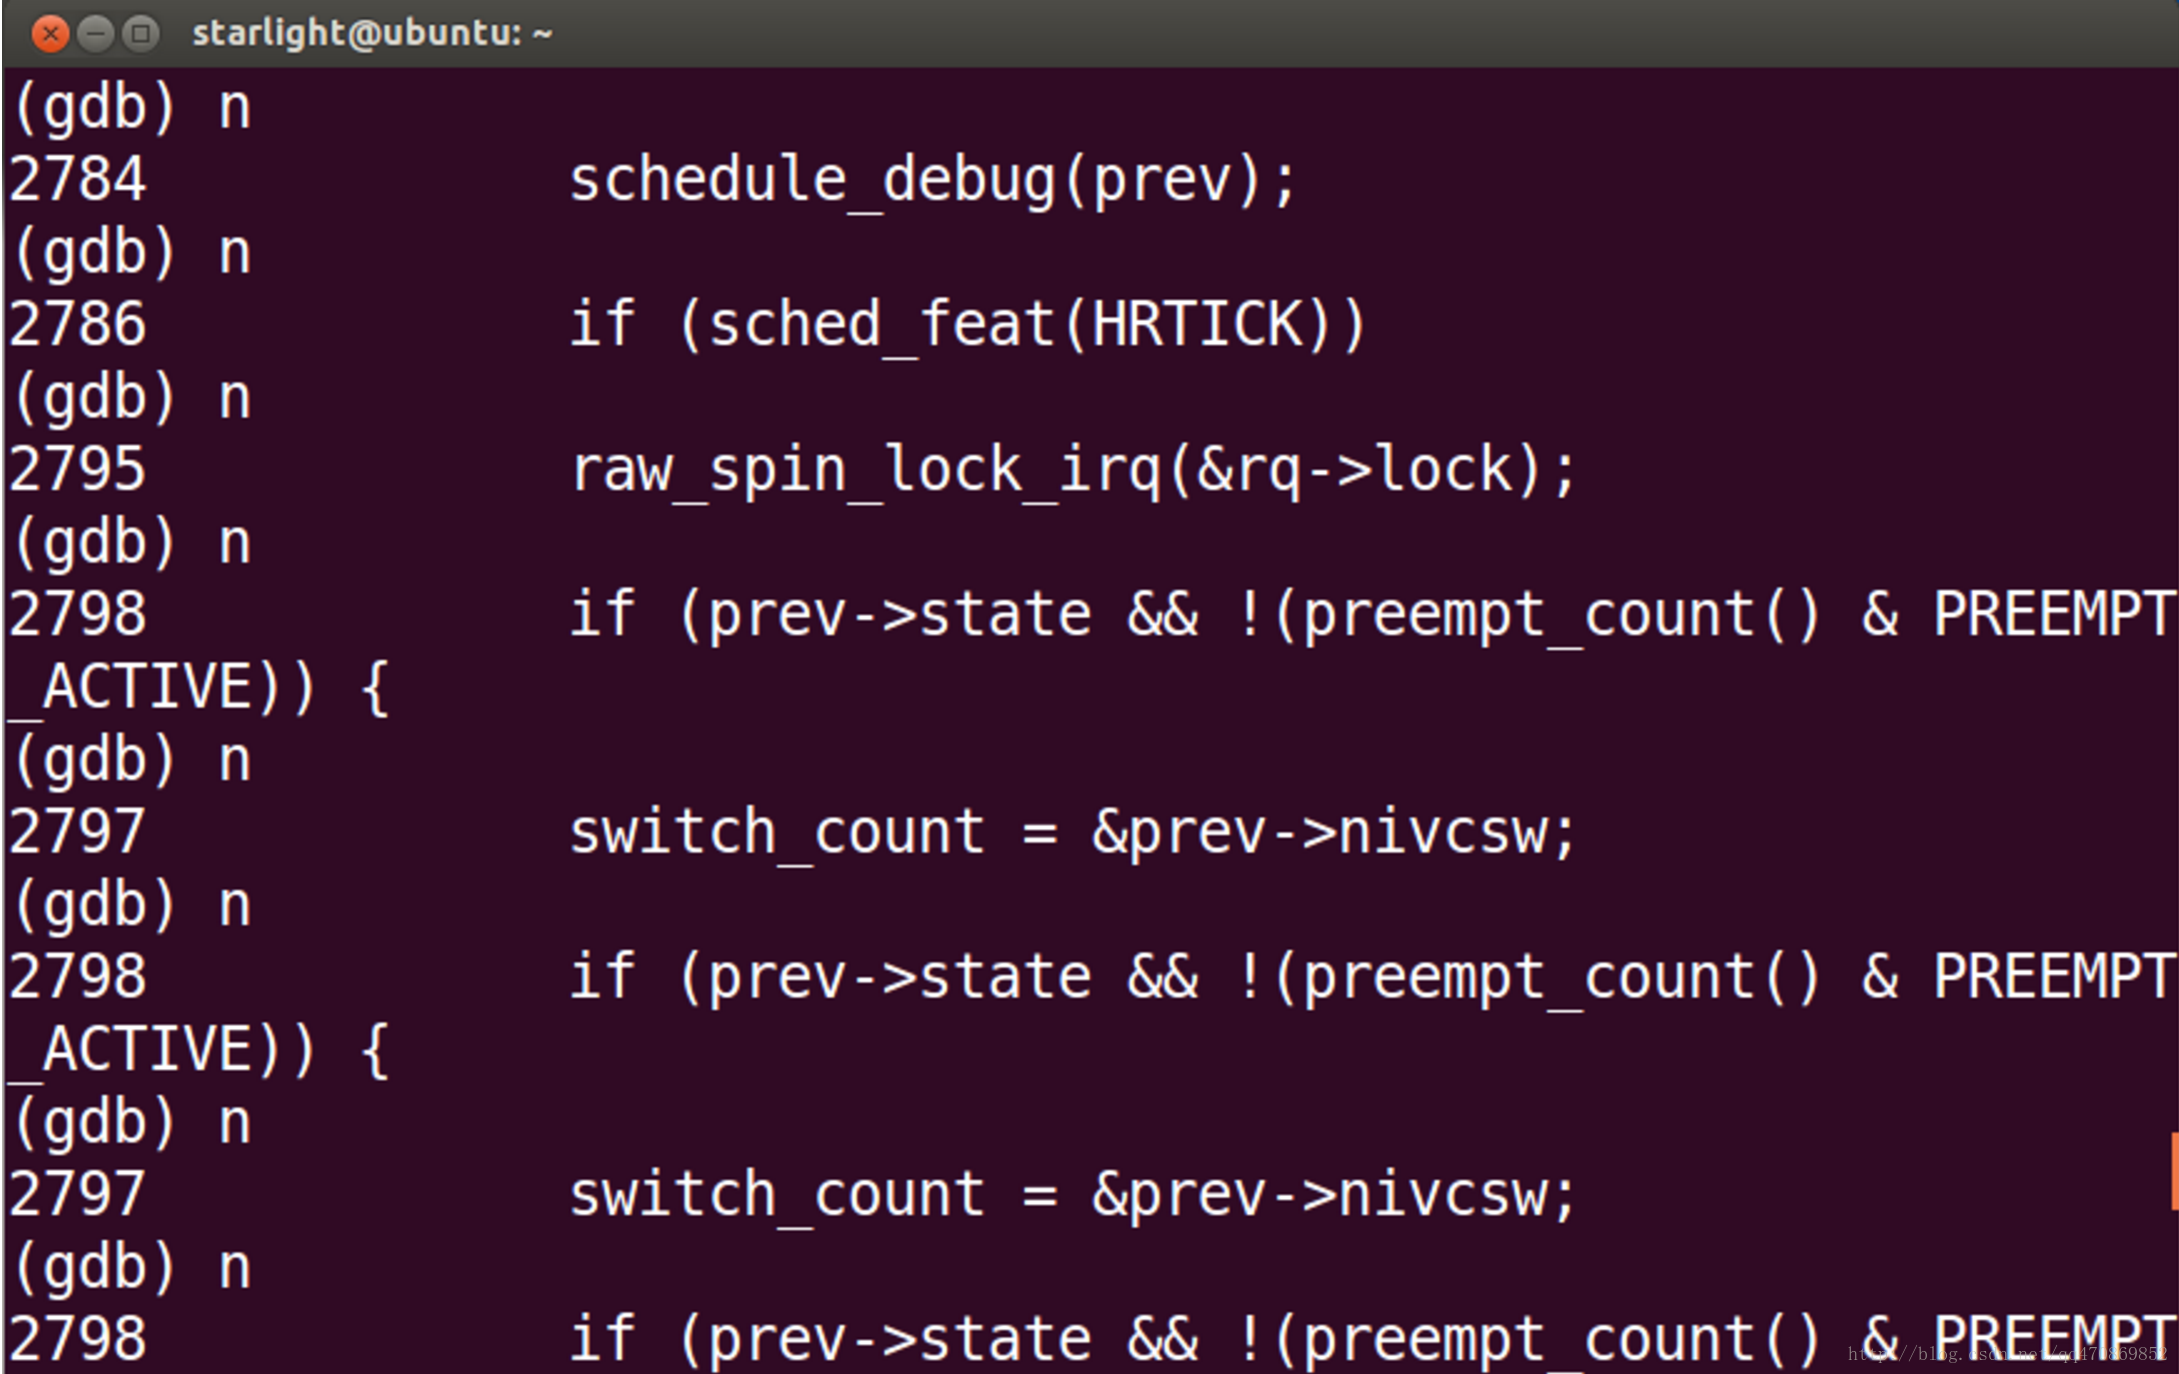Image resolution: width=2179 pixels, height=1374 pixels.
Task: Click the schedule_debug(prev); code text
Action: 933,182
